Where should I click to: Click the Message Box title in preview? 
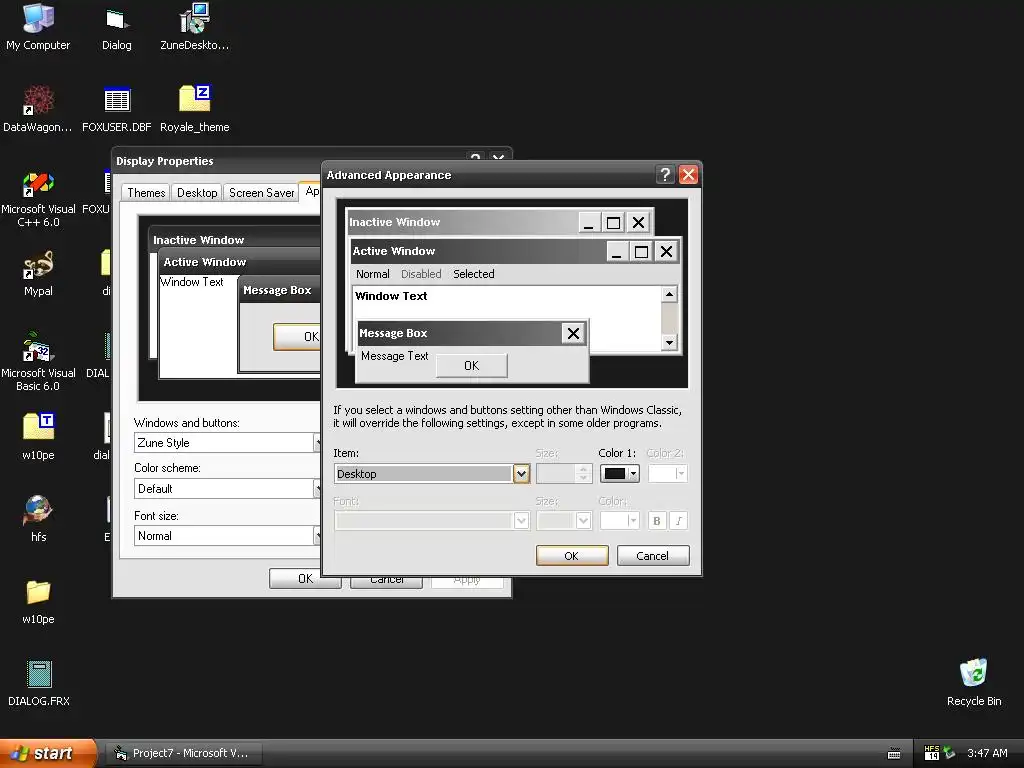tap(393, 333)
